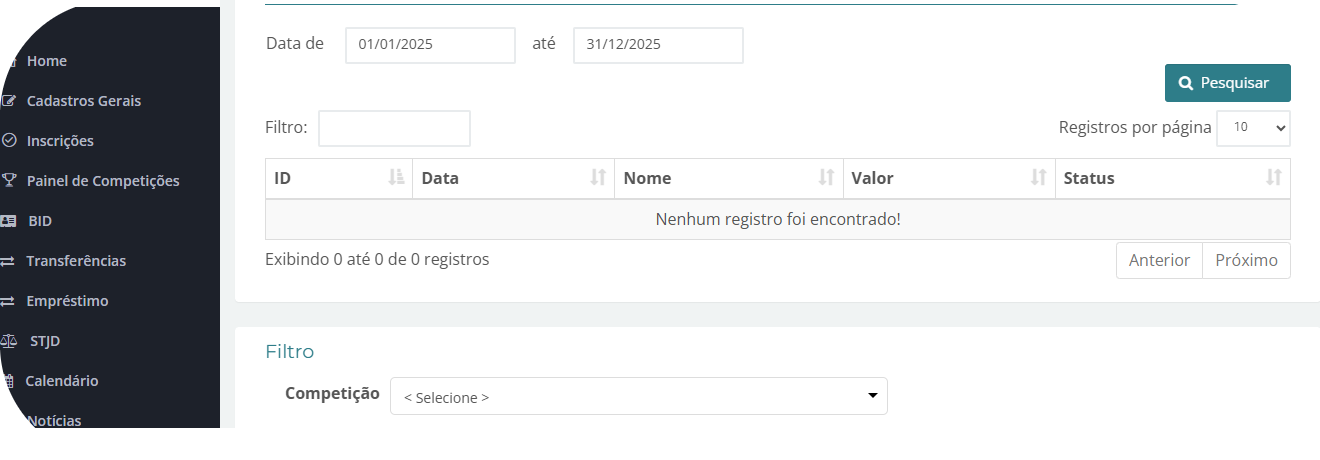The height and width of the screenshot is (460, 1320).
Task: Open Home in the sidebar
Action: [46, 61]
